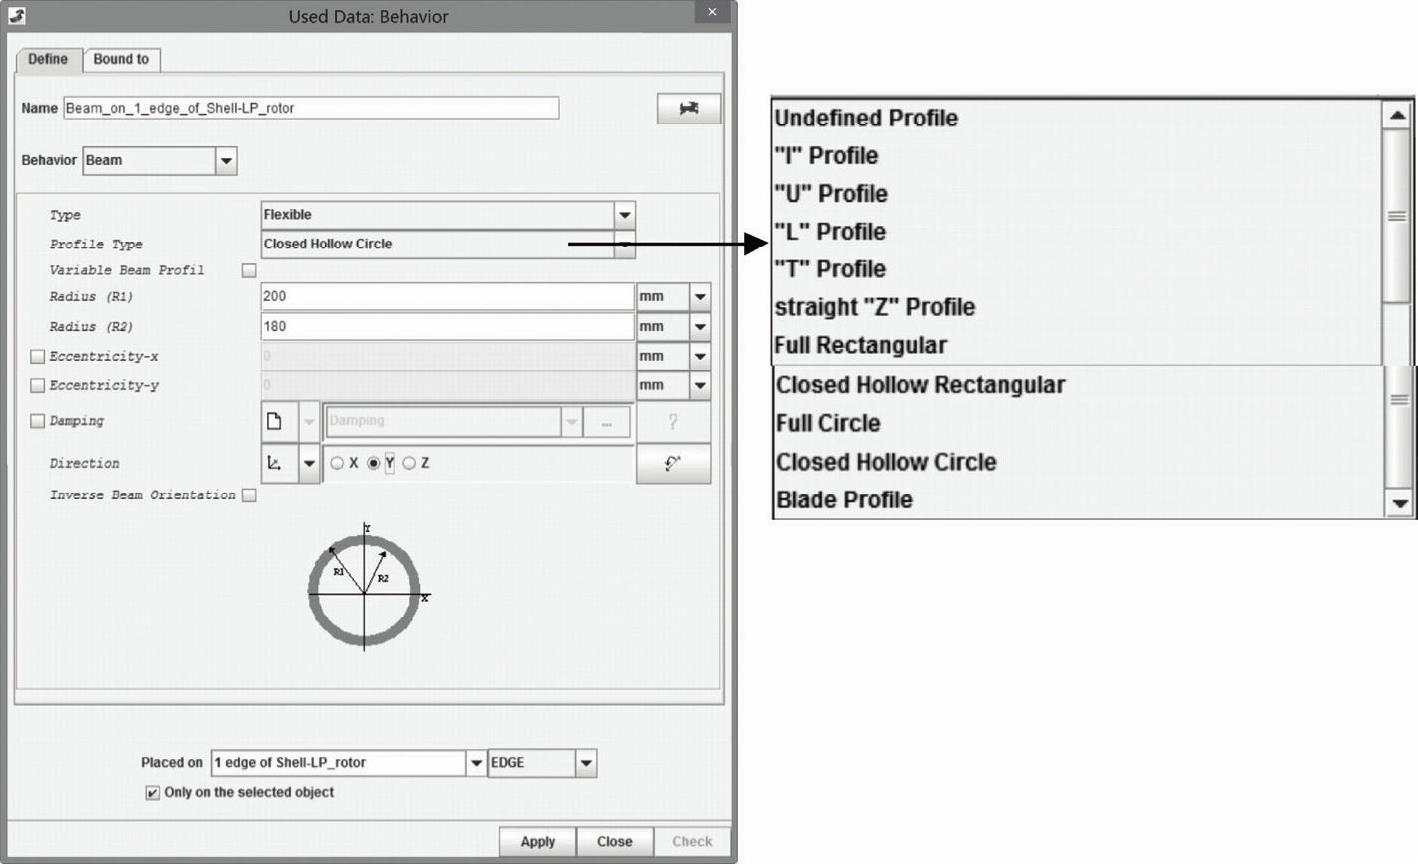Expand the Type Flexible dropdown
This screenshot has width=1418, height=864.
coord(624,215)
